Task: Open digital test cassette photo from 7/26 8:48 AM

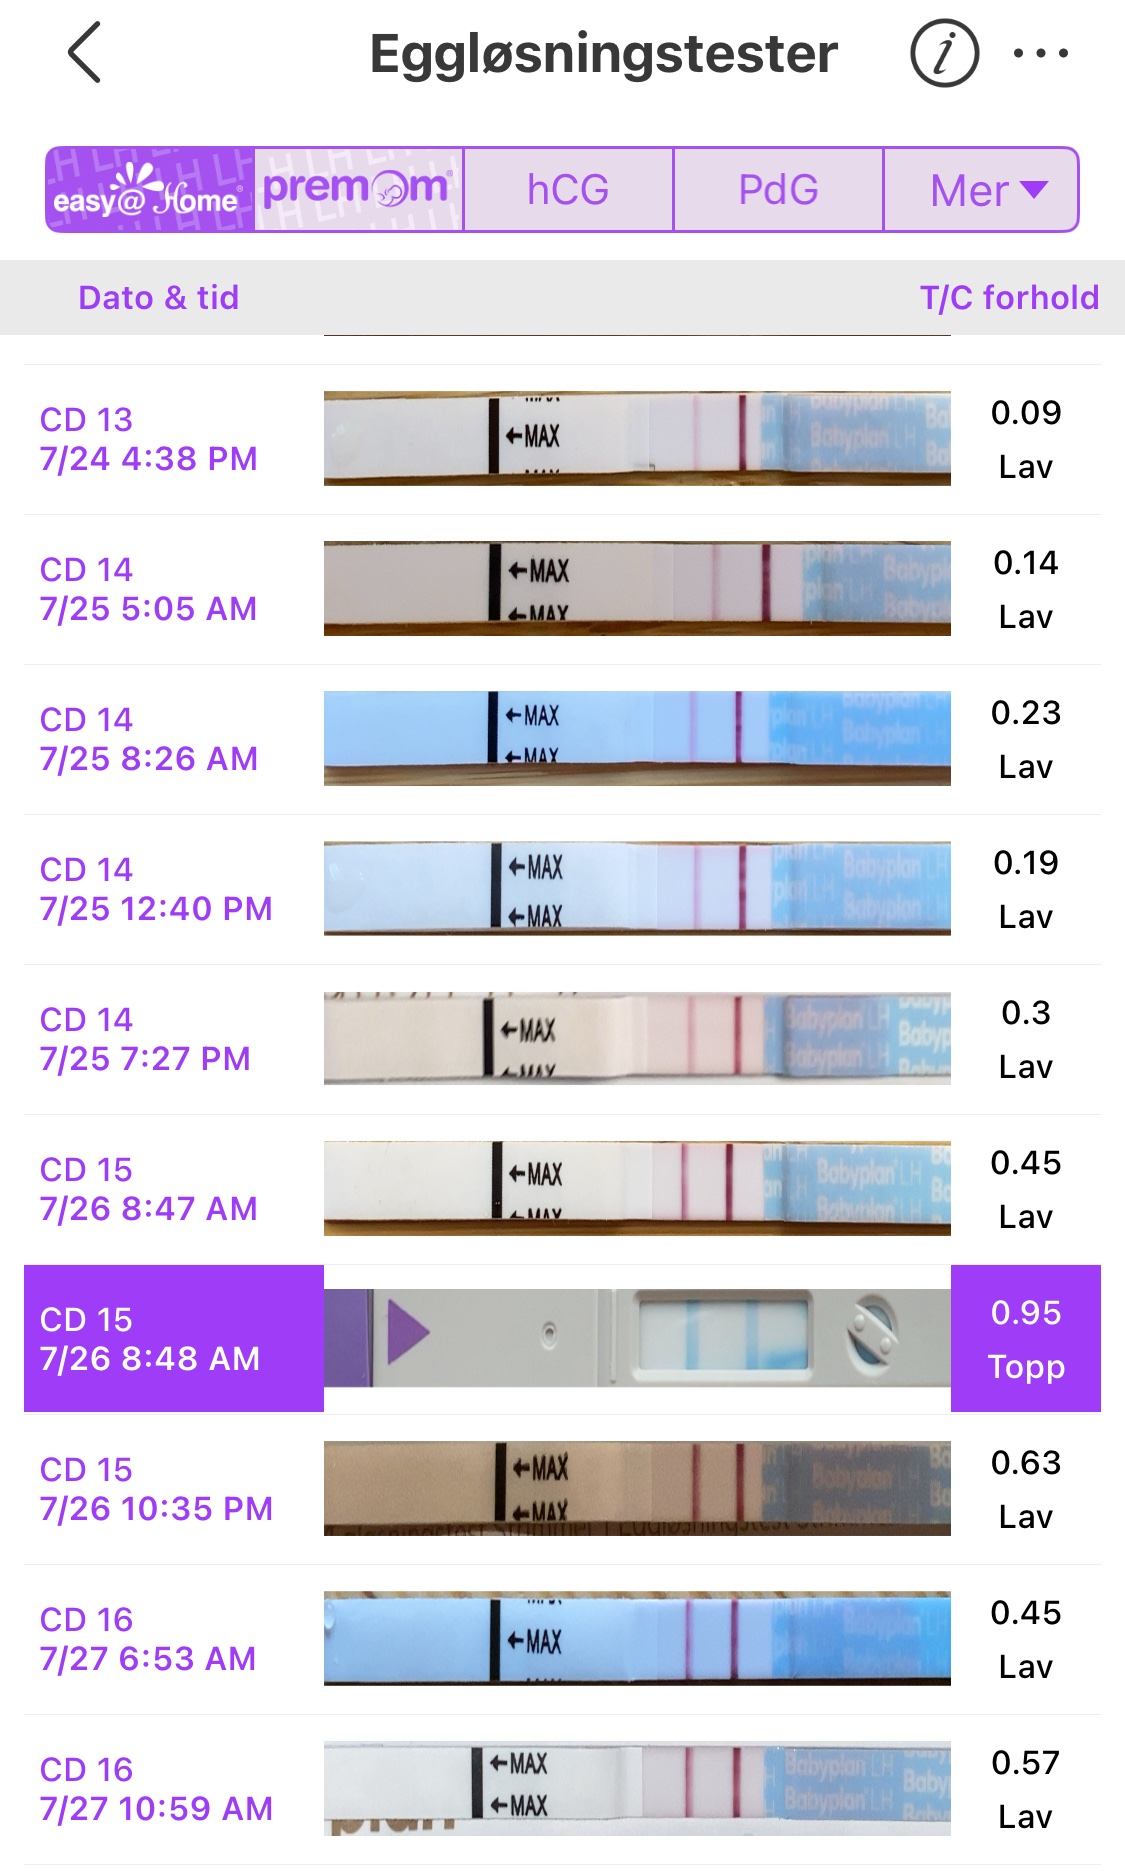Action: click(x=637, y=1339)
